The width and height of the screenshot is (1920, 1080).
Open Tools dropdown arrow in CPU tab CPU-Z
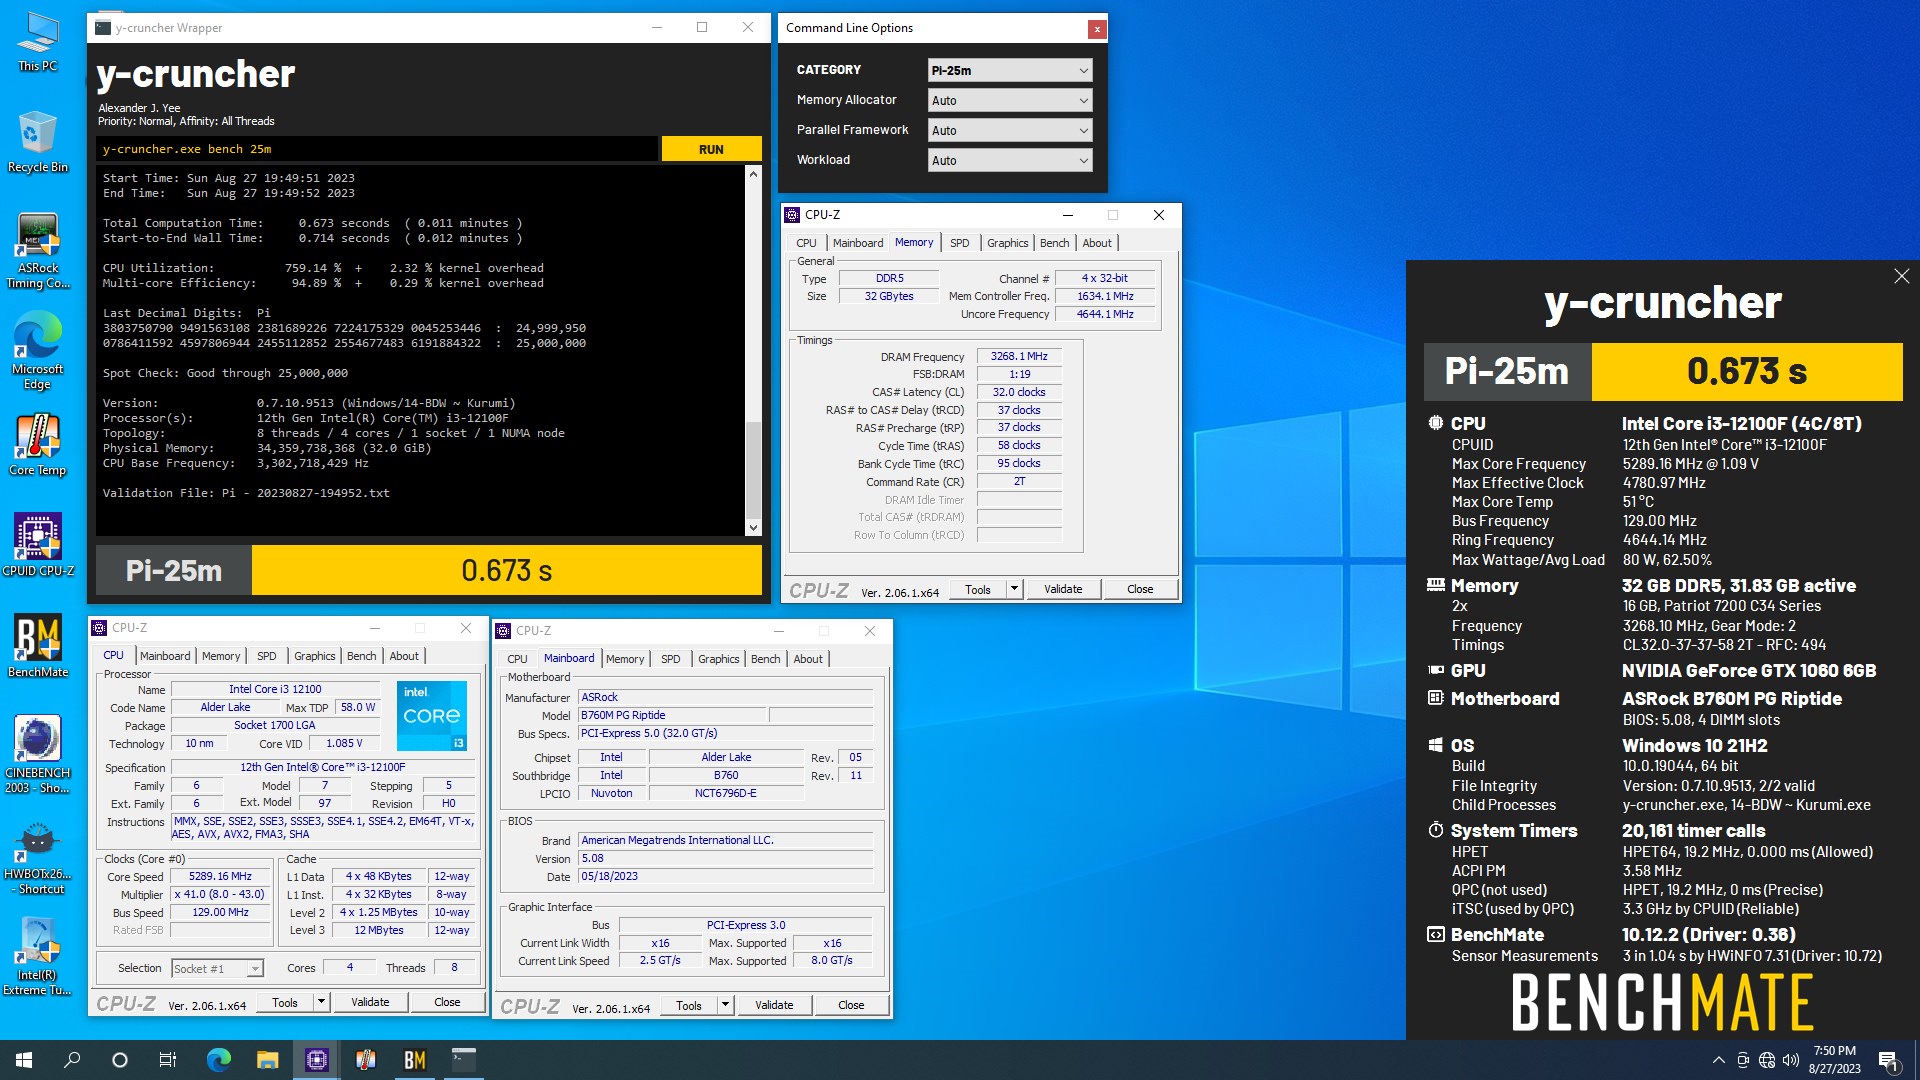click(321, 1002)
